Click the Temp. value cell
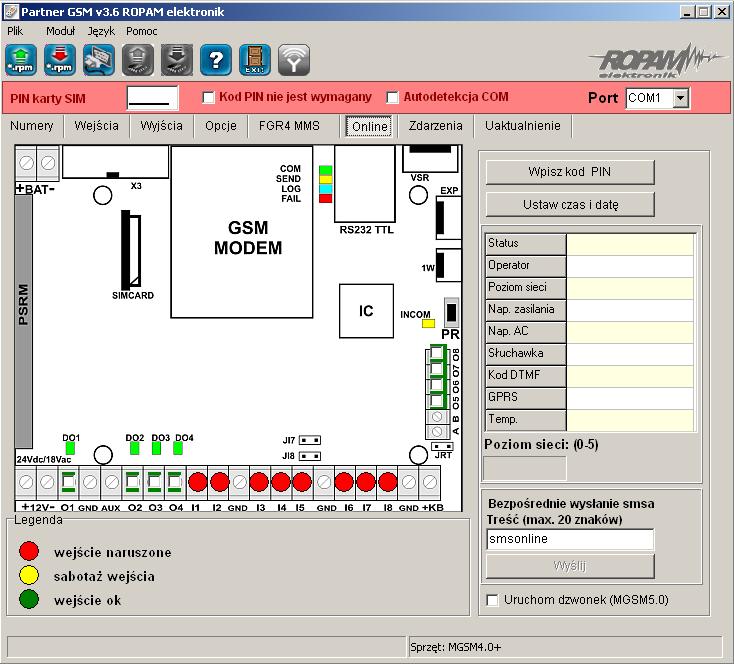Image resolution: width=734 pixels, height=664 pixels. point(630,420)
